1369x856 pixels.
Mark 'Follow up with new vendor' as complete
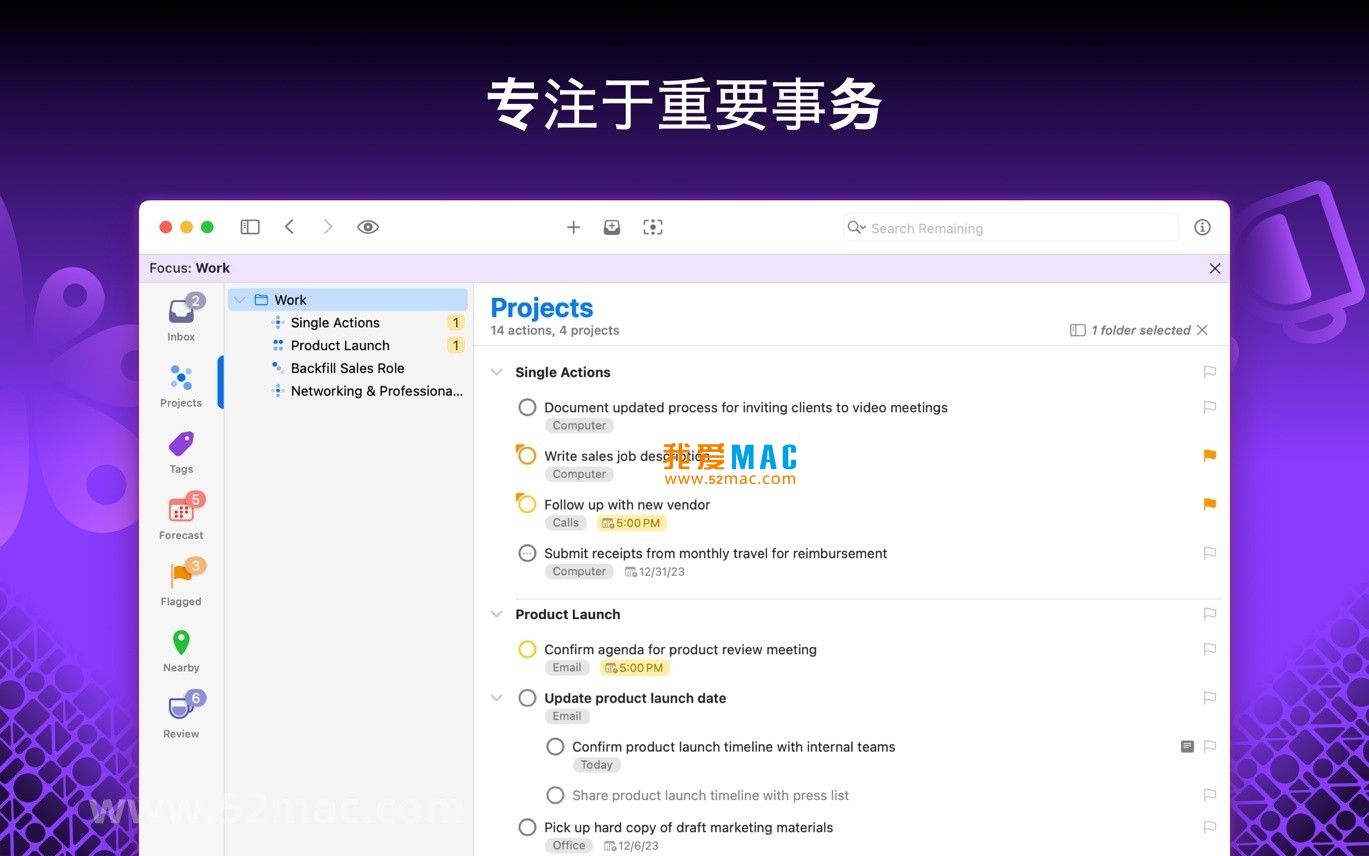click(527, 504)
